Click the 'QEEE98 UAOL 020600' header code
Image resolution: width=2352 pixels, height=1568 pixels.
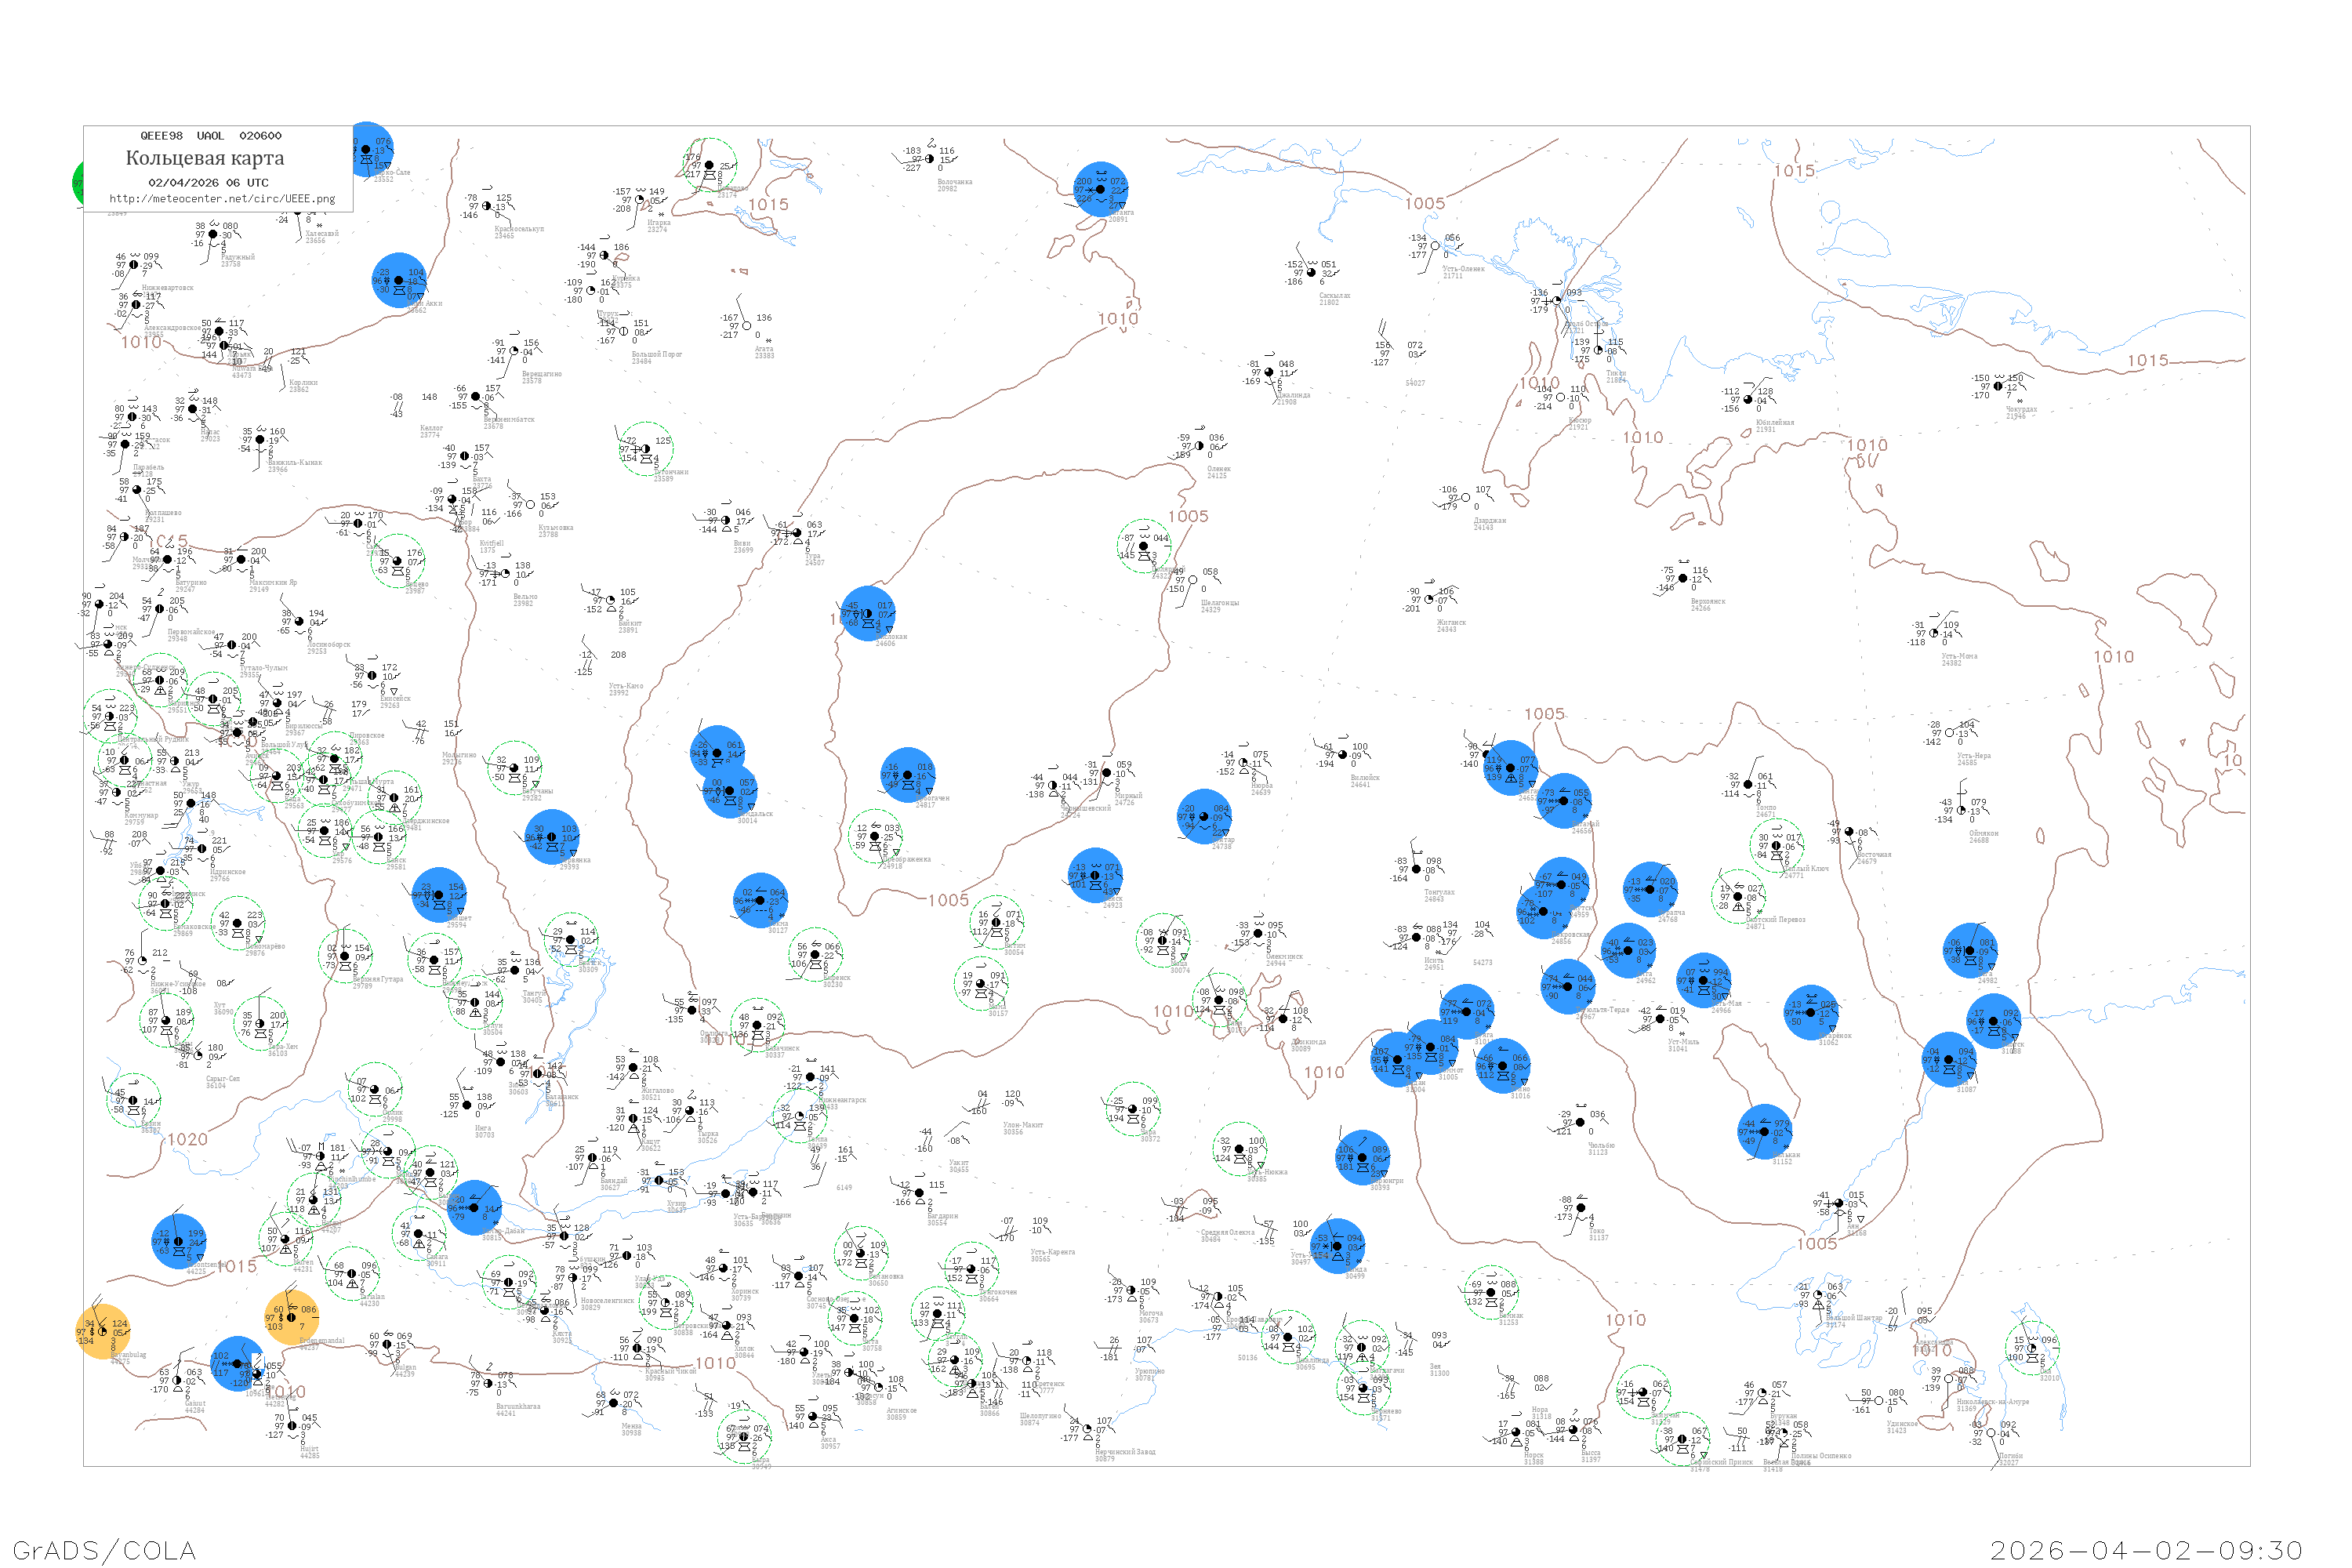coord(210,136)
